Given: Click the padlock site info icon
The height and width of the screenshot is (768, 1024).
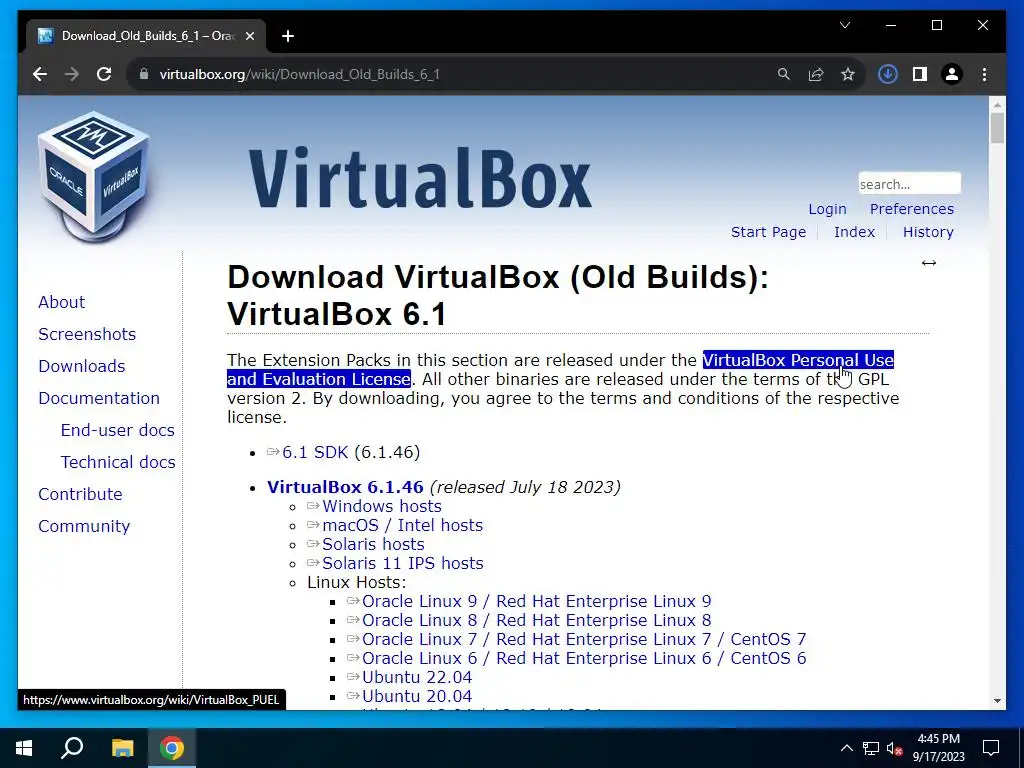Looking at the screenshot, I should point(144,74).
